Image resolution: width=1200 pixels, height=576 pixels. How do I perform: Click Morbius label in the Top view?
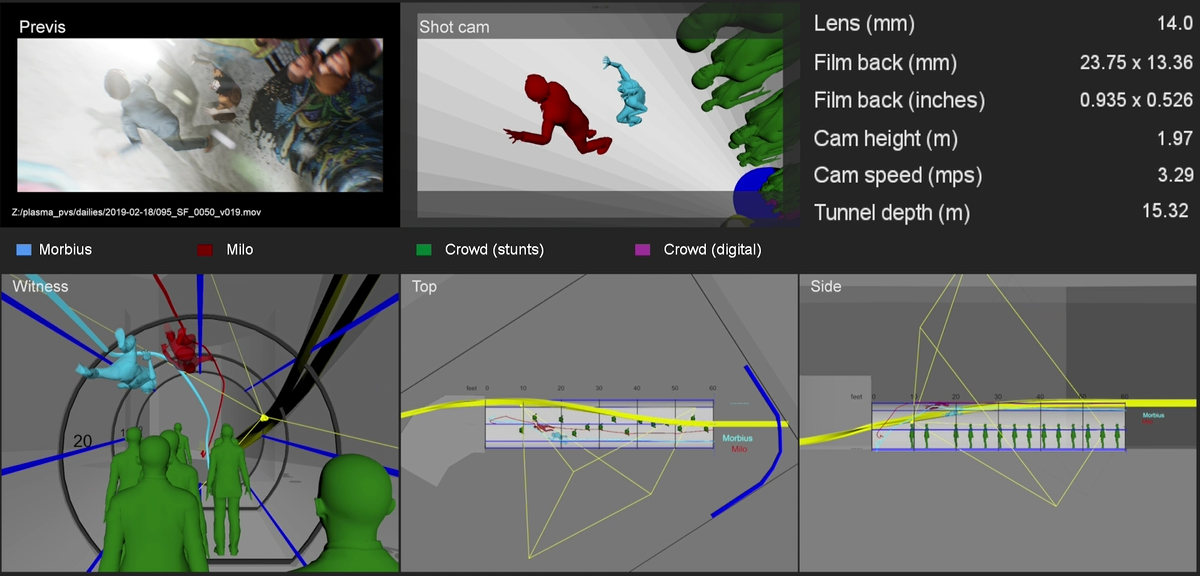pos(735,438)
